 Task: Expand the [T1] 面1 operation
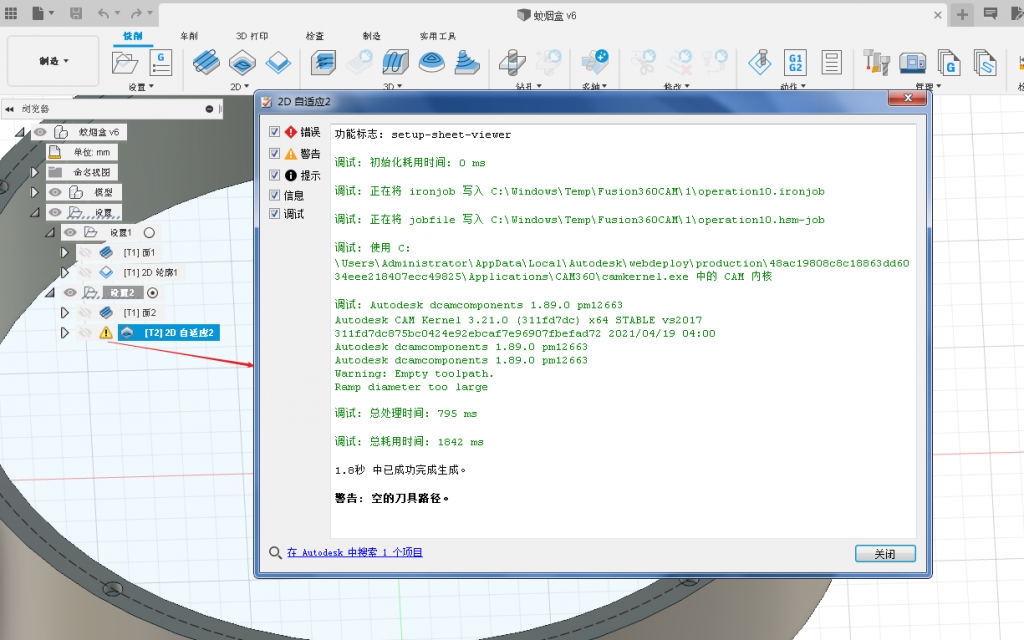click(65, 252)
